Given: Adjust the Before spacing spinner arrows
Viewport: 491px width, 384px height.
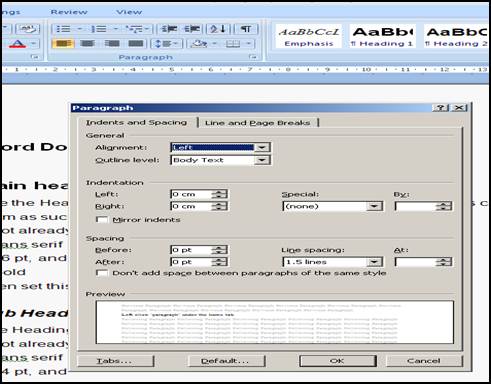Looking at the screenshot, I should coord(220,250).
